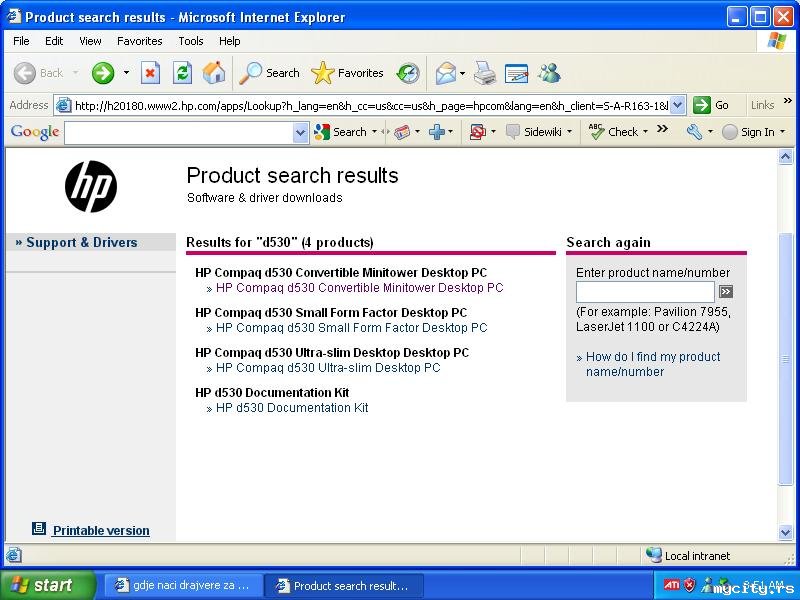Click the Support & Drivers sidebar link
800x600 pixels.
point(82,242)
